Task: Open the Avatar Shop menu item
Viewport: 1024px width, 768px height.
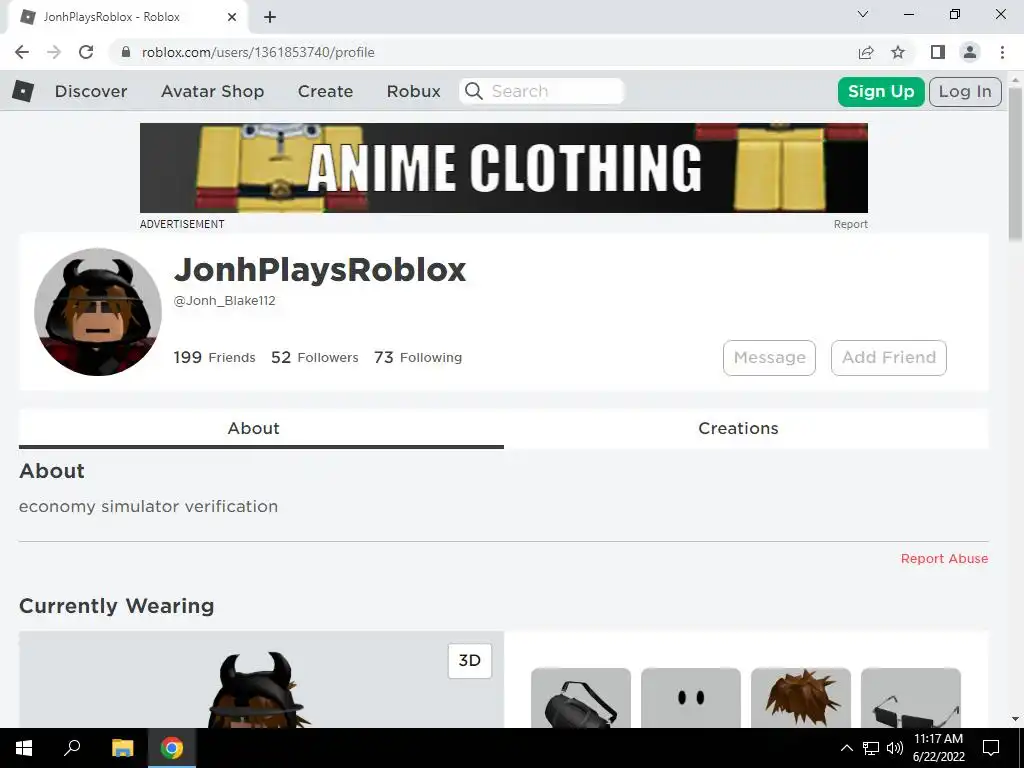Action: click(212, 91)
